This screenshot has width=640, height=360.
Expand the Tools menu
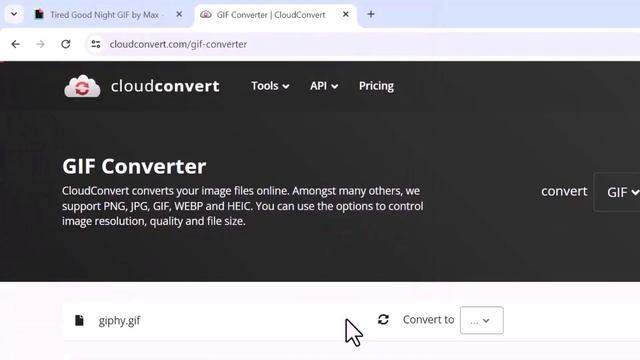270,86
